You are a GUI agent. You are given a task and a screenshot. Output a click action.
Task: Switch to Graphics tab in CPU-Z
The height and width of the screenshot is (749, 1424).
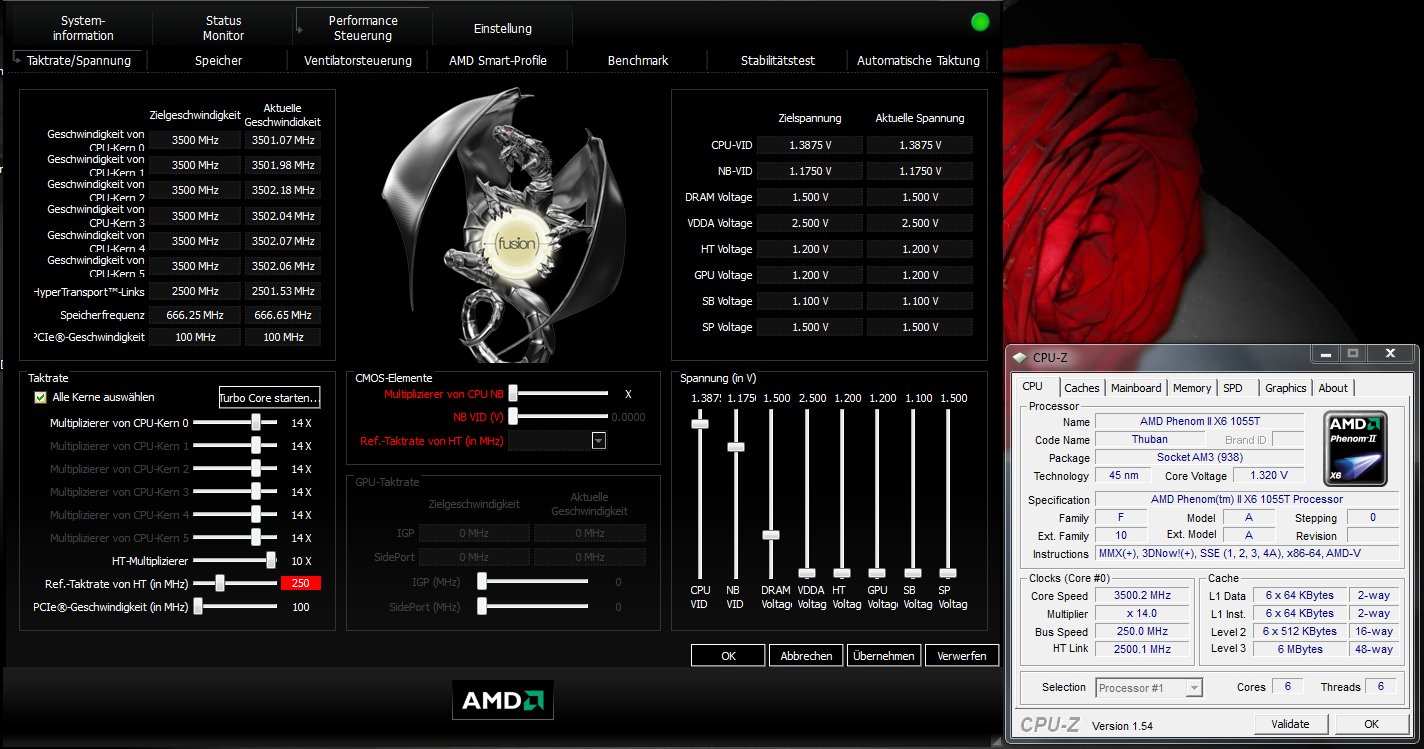[1285, 388]
